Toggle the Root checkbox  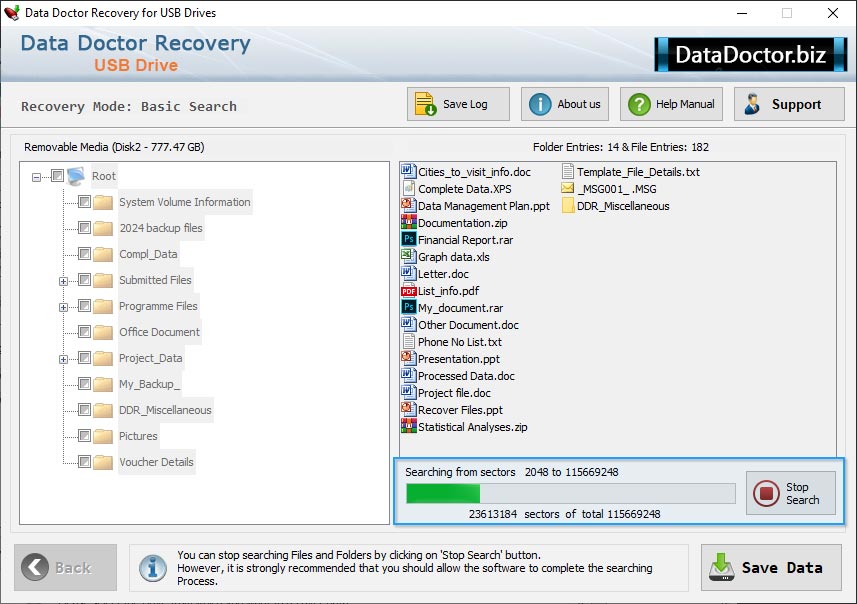57,175
